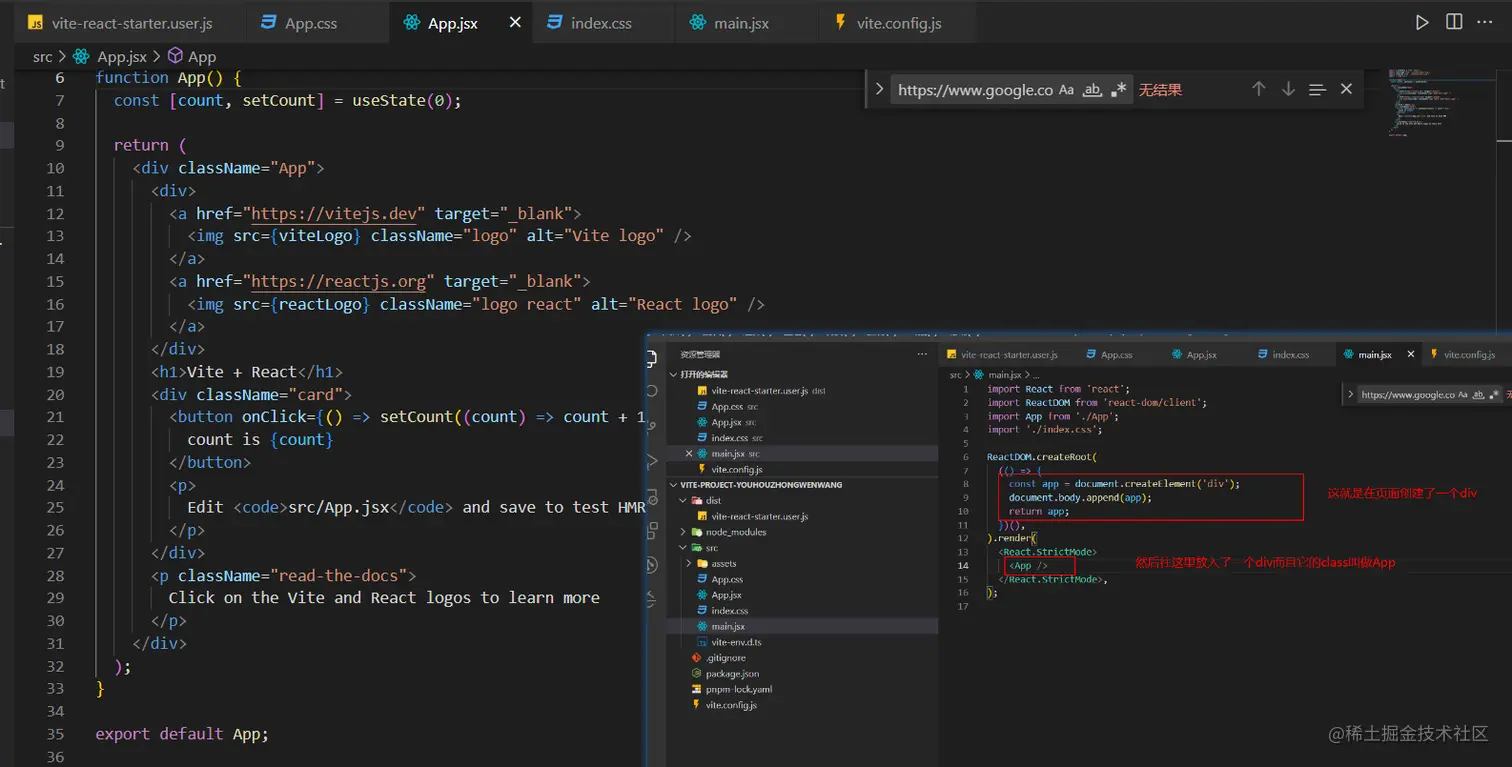
Task: Go to previous match using up arrow
Action: [1259, 89]
